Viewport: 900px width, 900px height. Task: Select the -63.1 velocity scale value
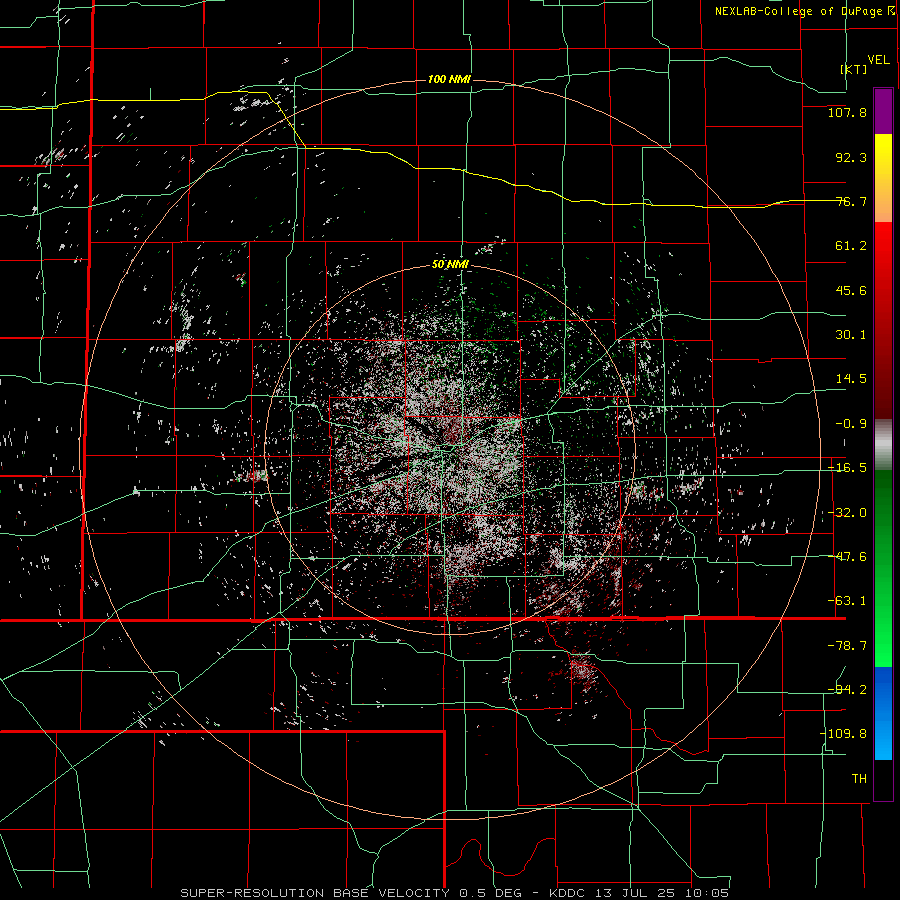tap(847, 601)
